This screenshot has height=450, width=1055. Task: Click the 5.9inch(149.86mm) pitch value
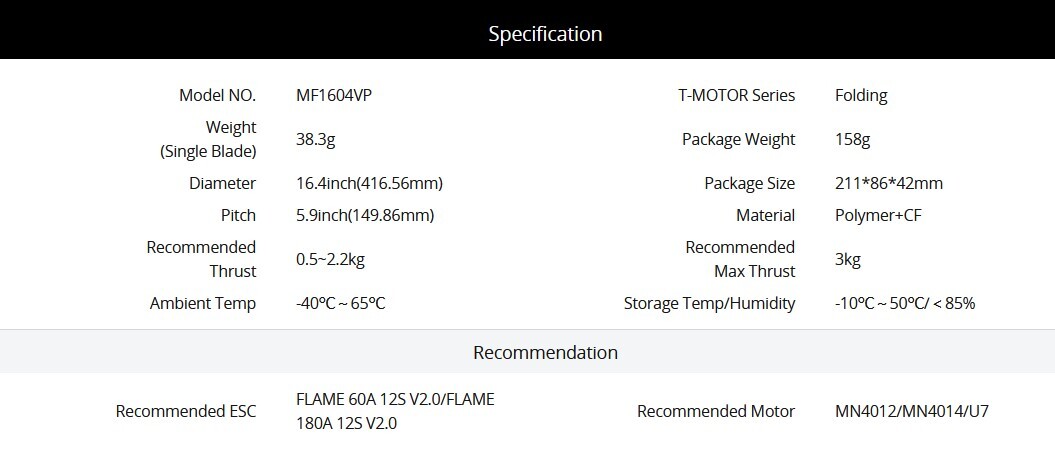tap(365, 216)
